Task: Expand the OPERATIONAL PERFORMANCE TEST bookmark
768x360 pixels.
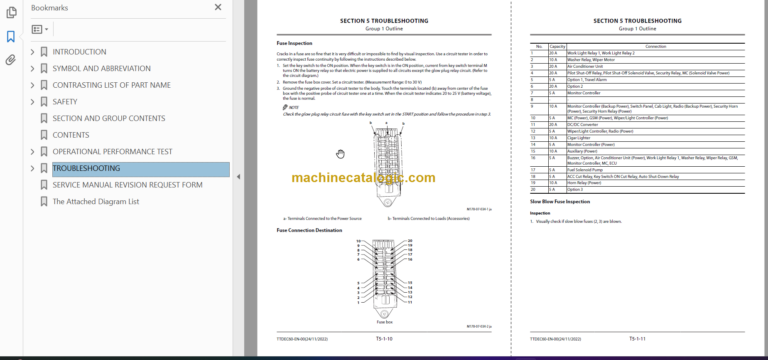Action: pyautogui.click(x=32, y=152)
